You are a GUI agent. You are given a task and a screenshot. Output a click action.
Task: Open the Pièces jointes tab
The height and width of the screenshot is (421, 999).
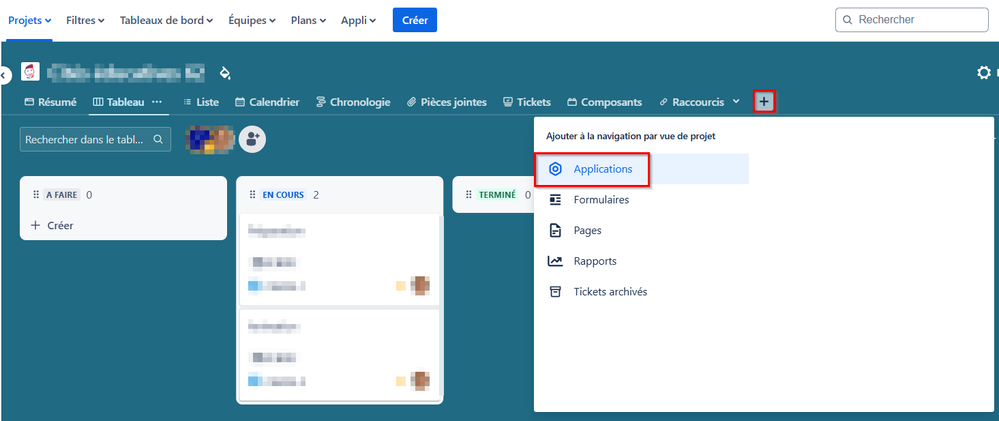[447, 102]
